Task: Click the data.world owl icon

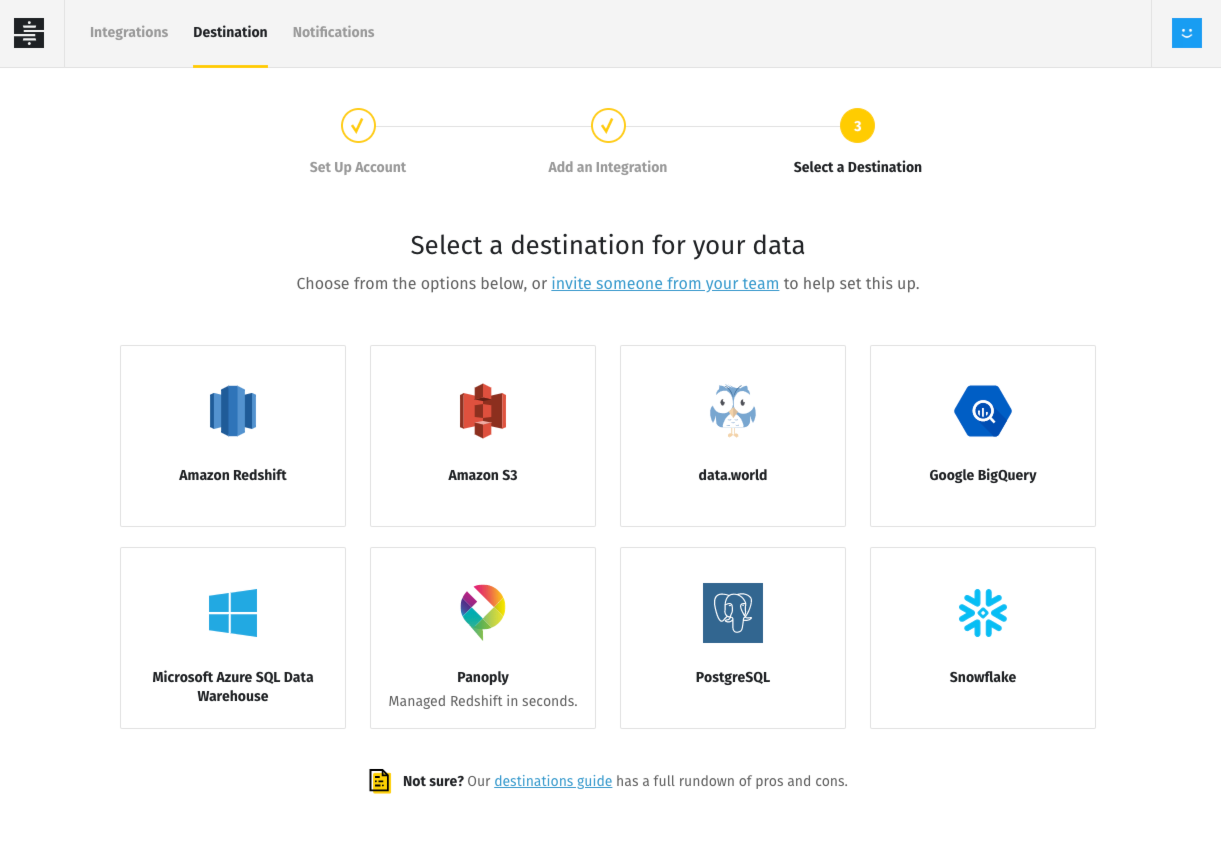Action: pyautogui.click(x=733, y=411)
